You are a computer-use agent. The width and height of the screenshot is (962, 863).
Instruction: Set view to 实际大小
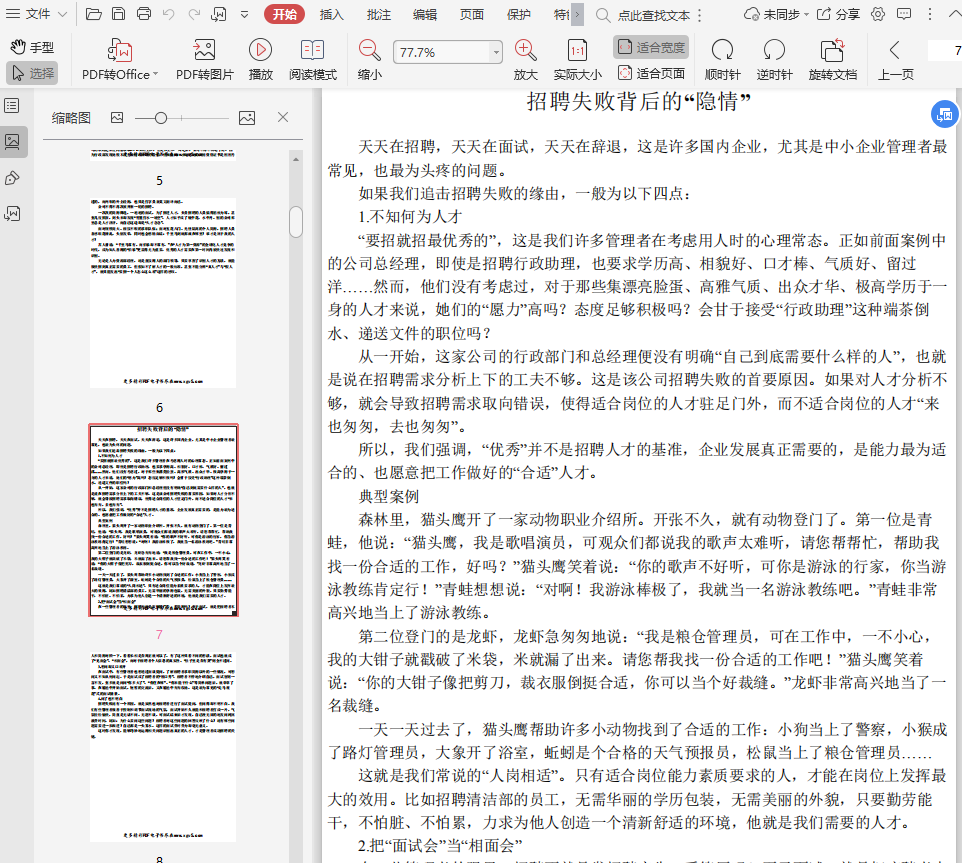coord(577,59)
